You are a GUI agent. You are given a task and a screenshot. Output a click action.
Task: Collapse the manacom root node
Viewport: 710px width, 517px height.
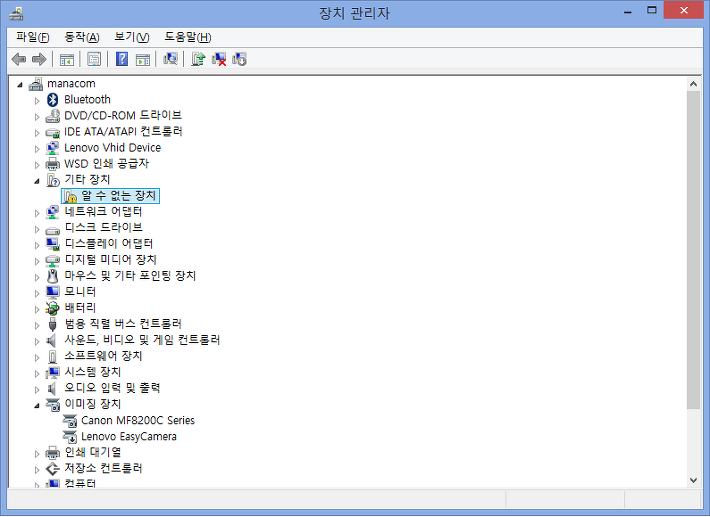coord(20,85)
